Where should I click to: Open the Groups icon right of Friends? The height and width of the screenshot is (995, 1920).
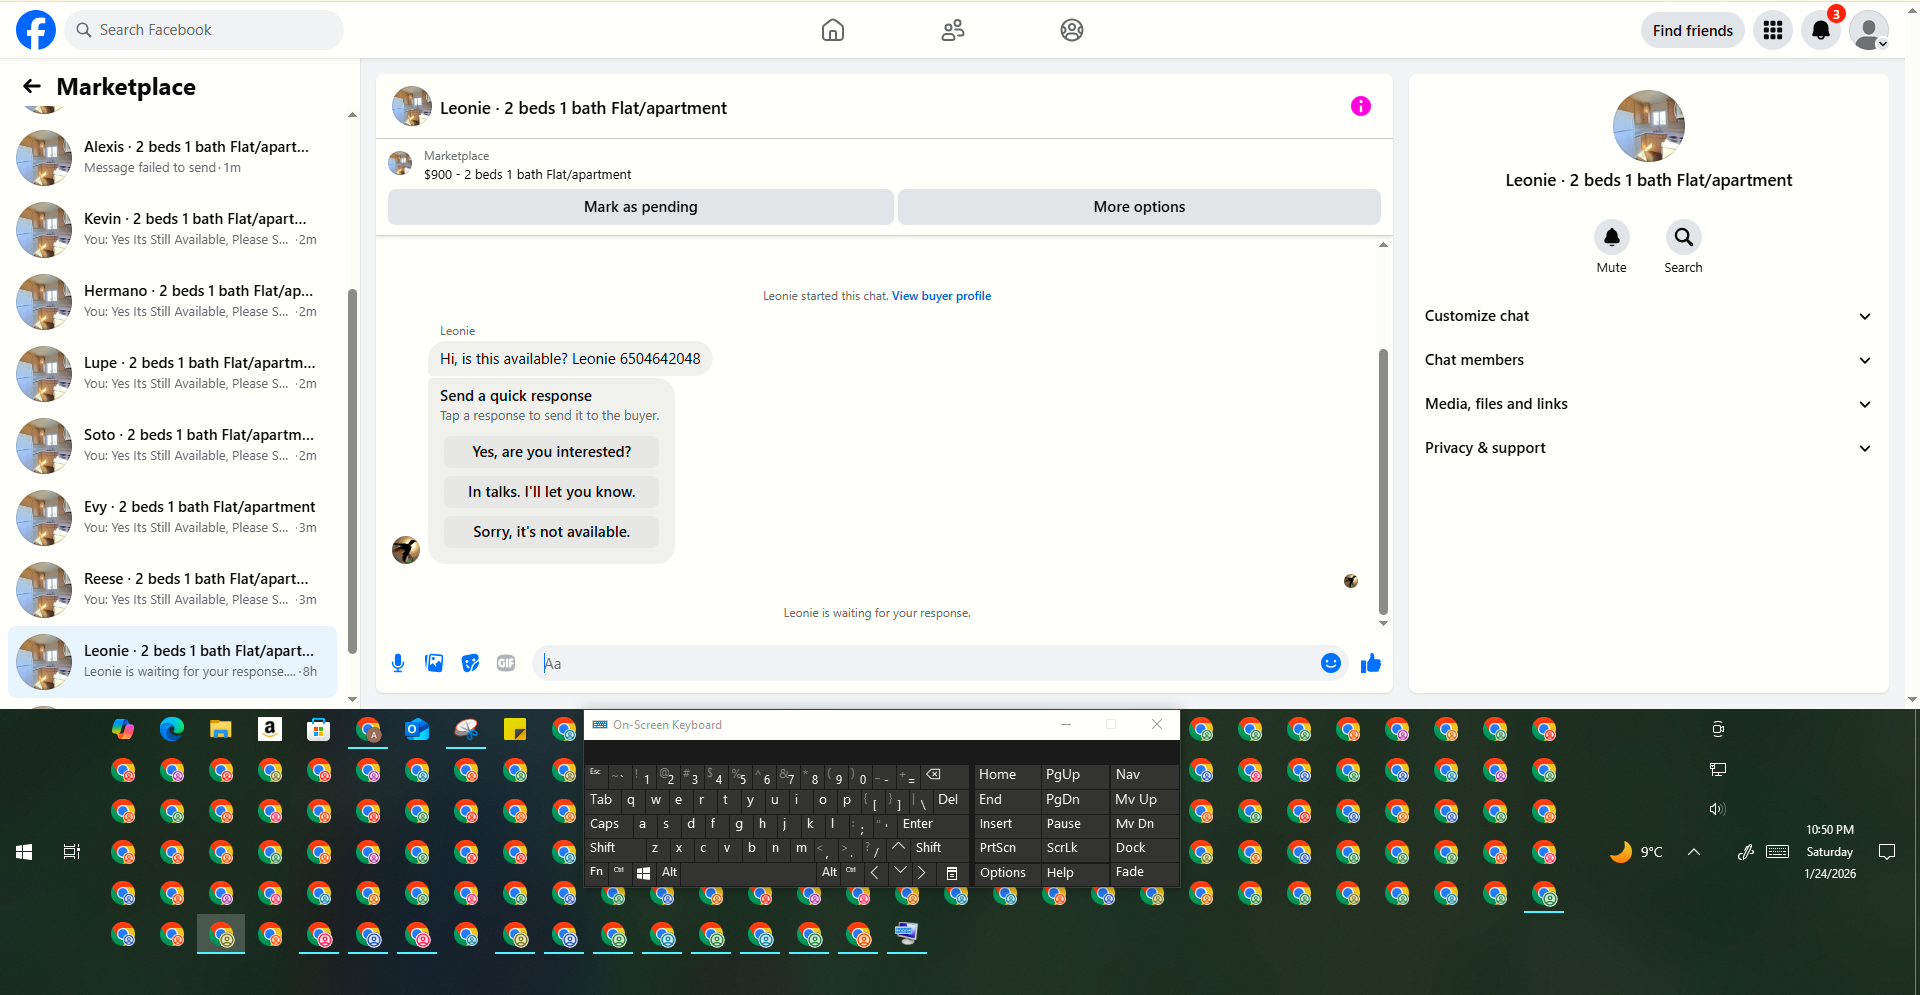click(1072, 30)
